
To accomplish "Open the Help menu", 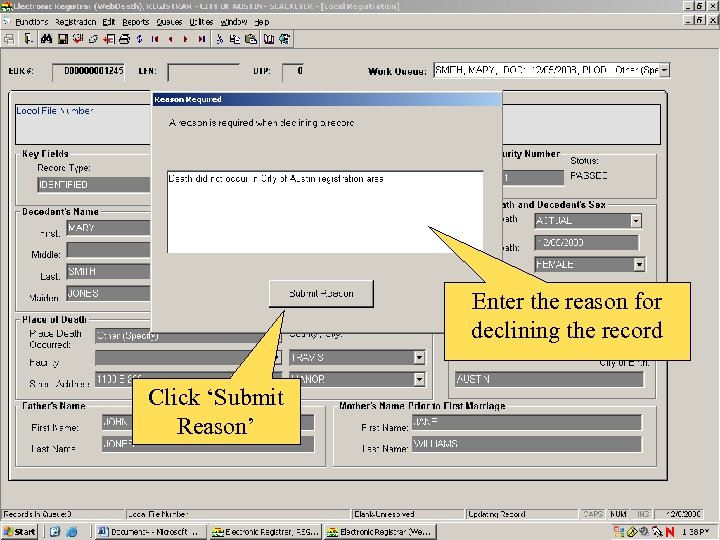I will (262, 22).
